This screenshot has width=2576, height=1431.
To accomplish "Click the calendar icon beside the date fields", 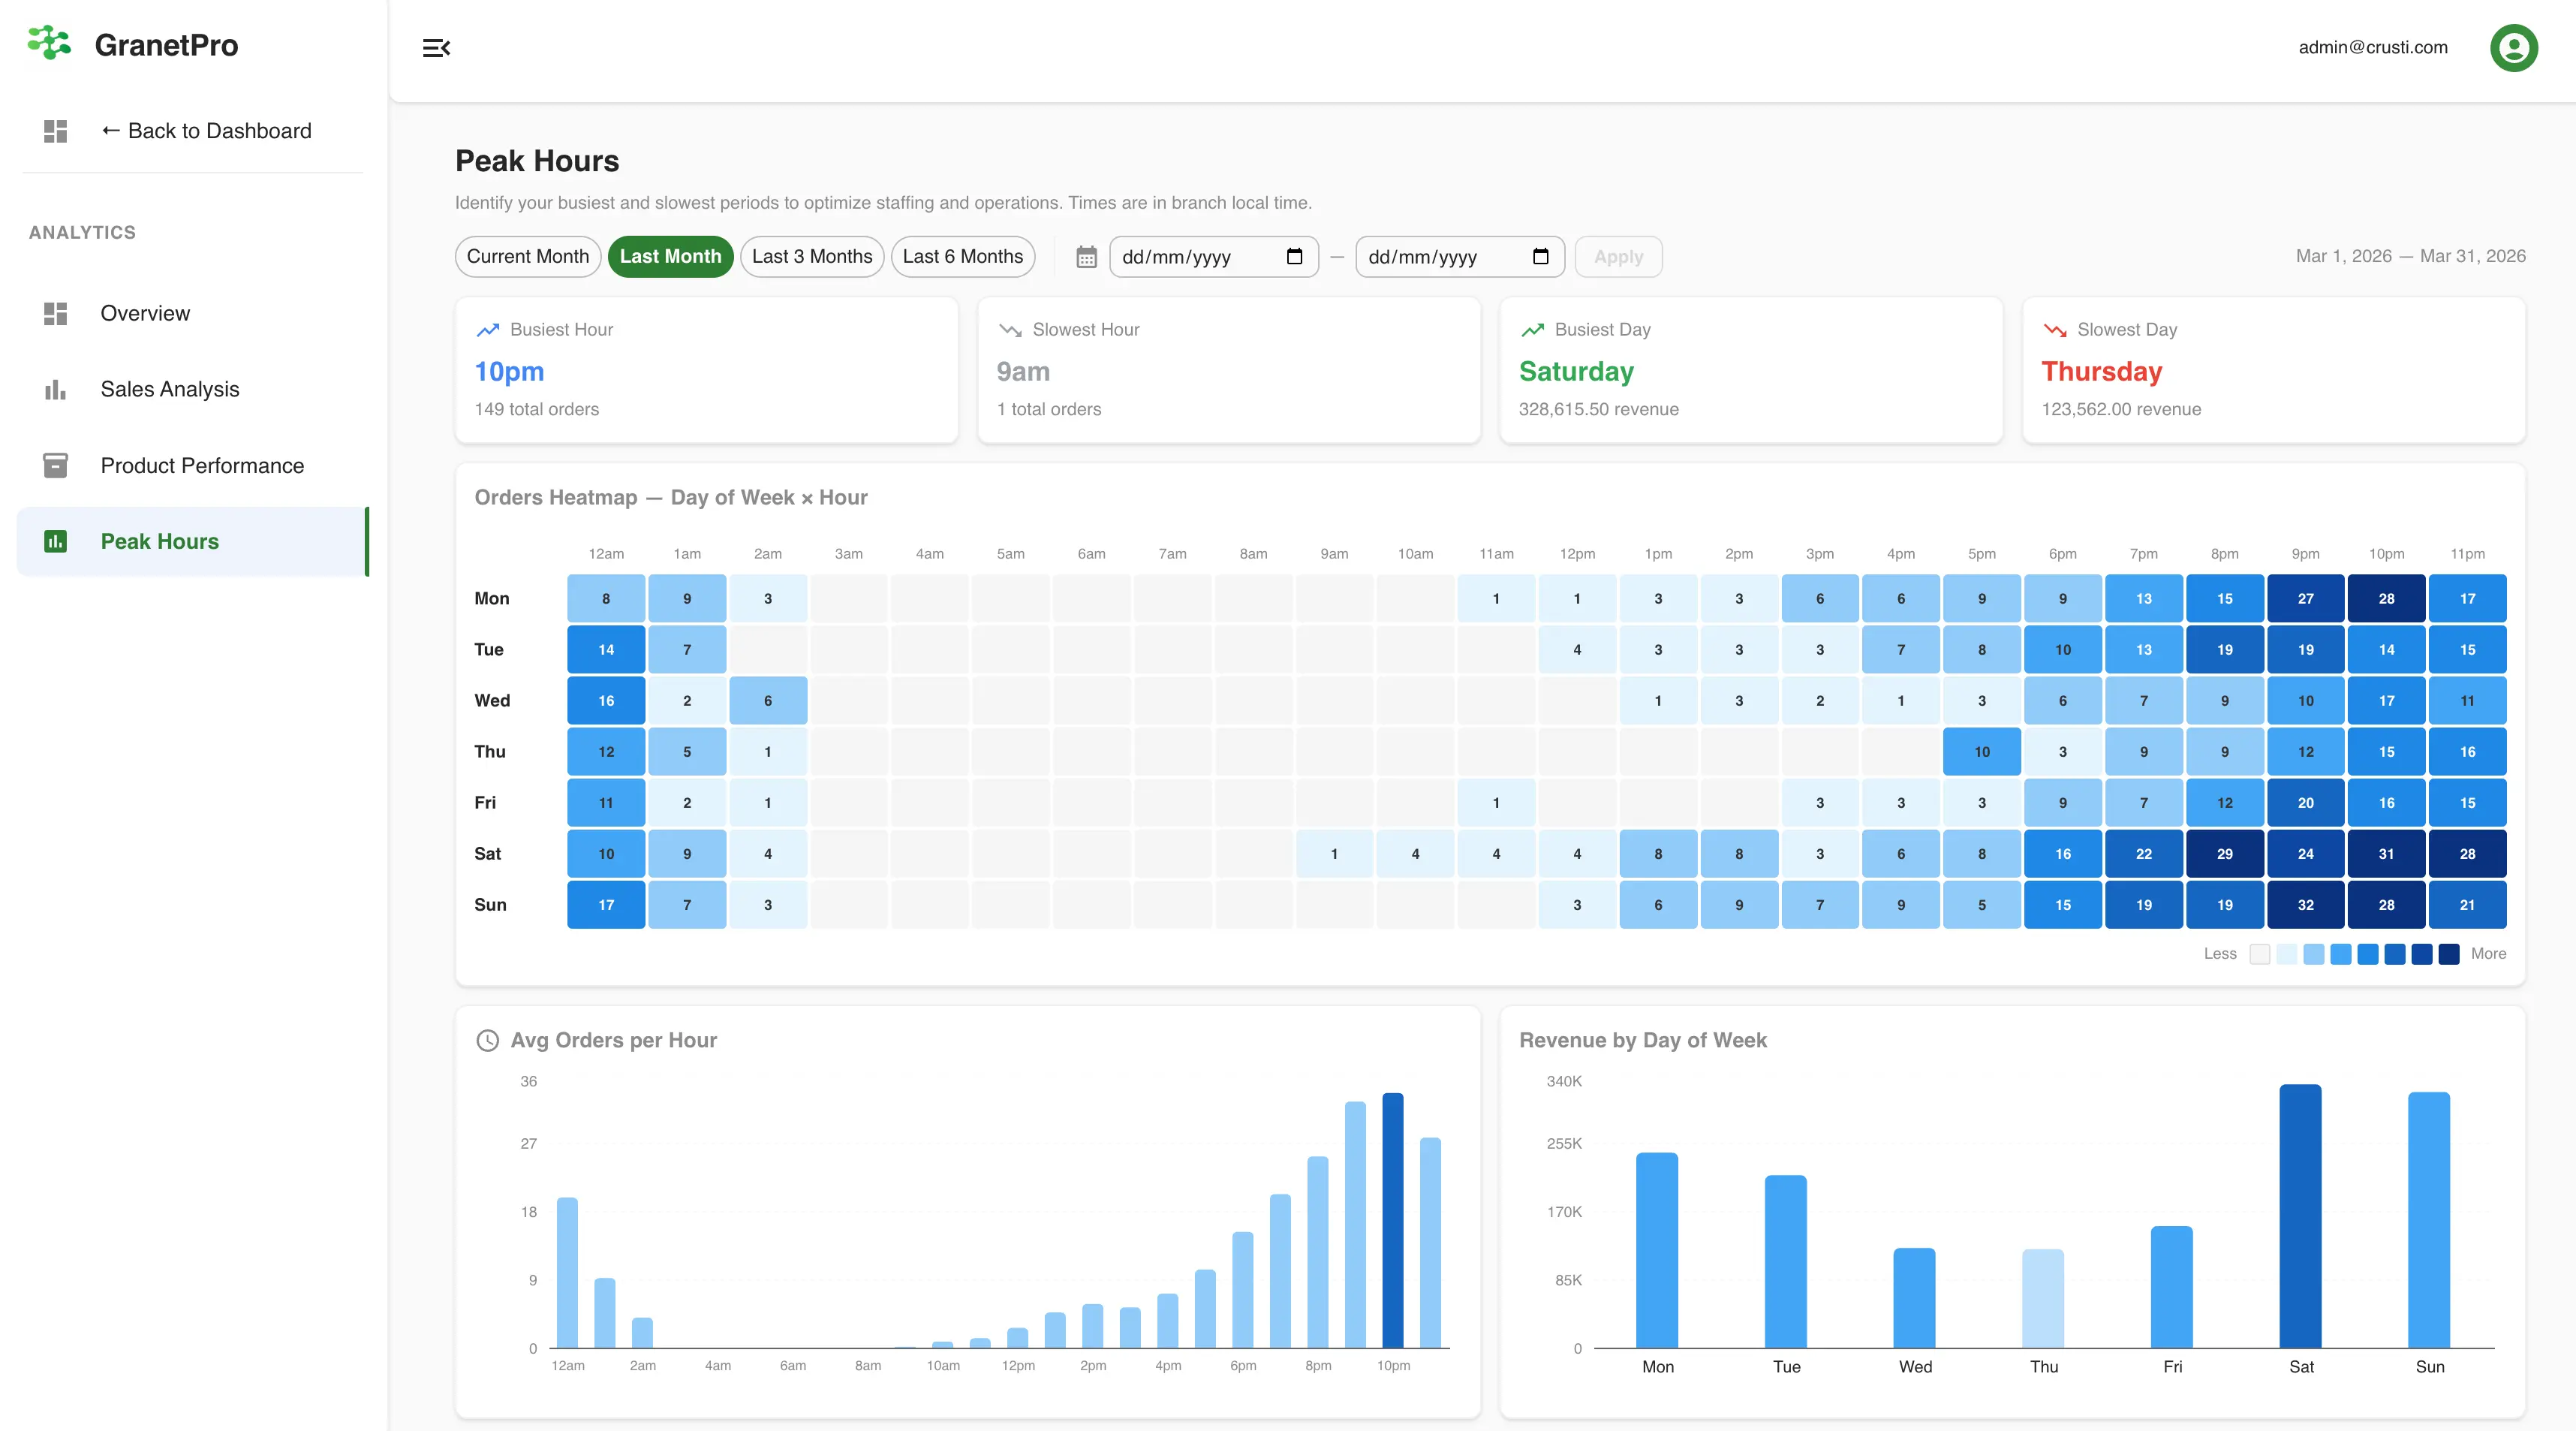I will click(1086, 257).
